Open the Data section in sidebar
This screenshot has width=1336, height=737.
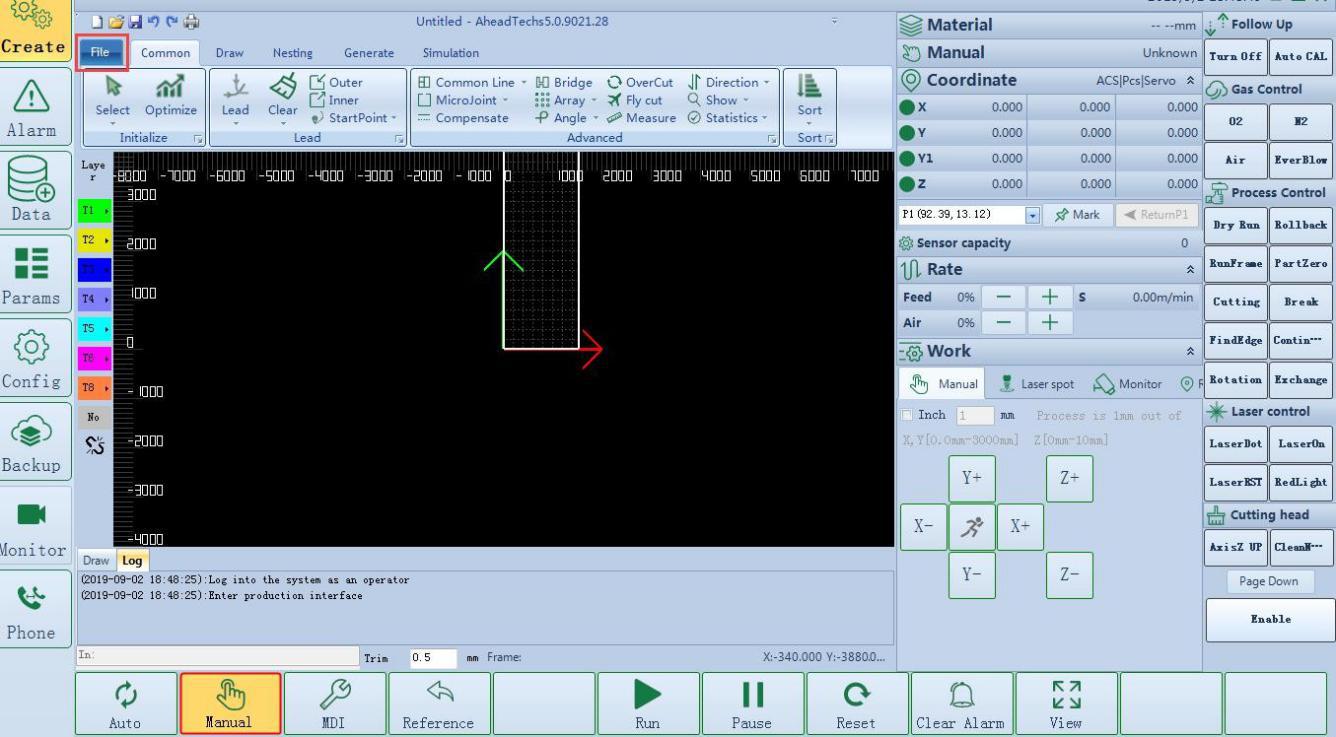pos(33,189)
